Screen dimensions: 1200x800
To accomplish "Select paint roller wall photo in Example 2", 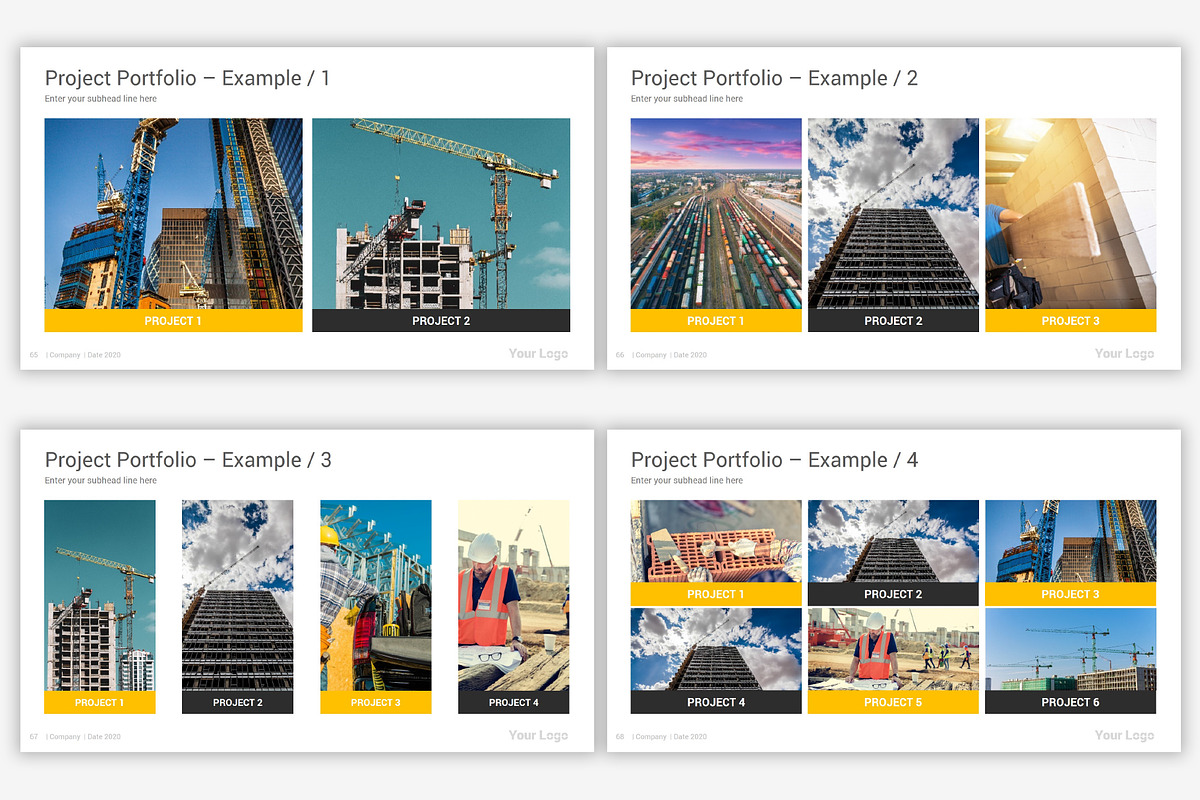I will pos(1070,214).
